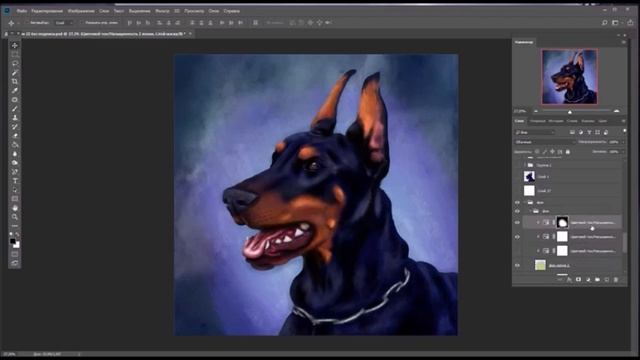Select the Lasso tool
Image resolution: width=640 pixels, height=360 pixels.
point(15,63)
